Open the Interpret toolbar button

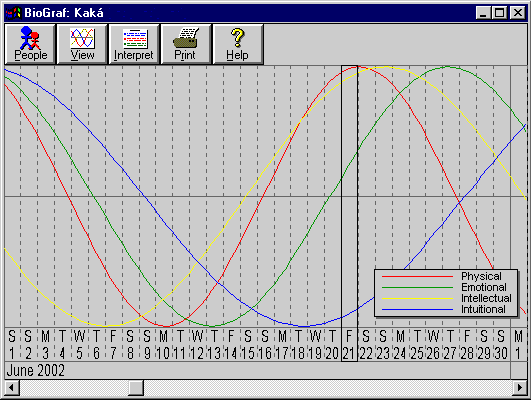click(134, 44)
